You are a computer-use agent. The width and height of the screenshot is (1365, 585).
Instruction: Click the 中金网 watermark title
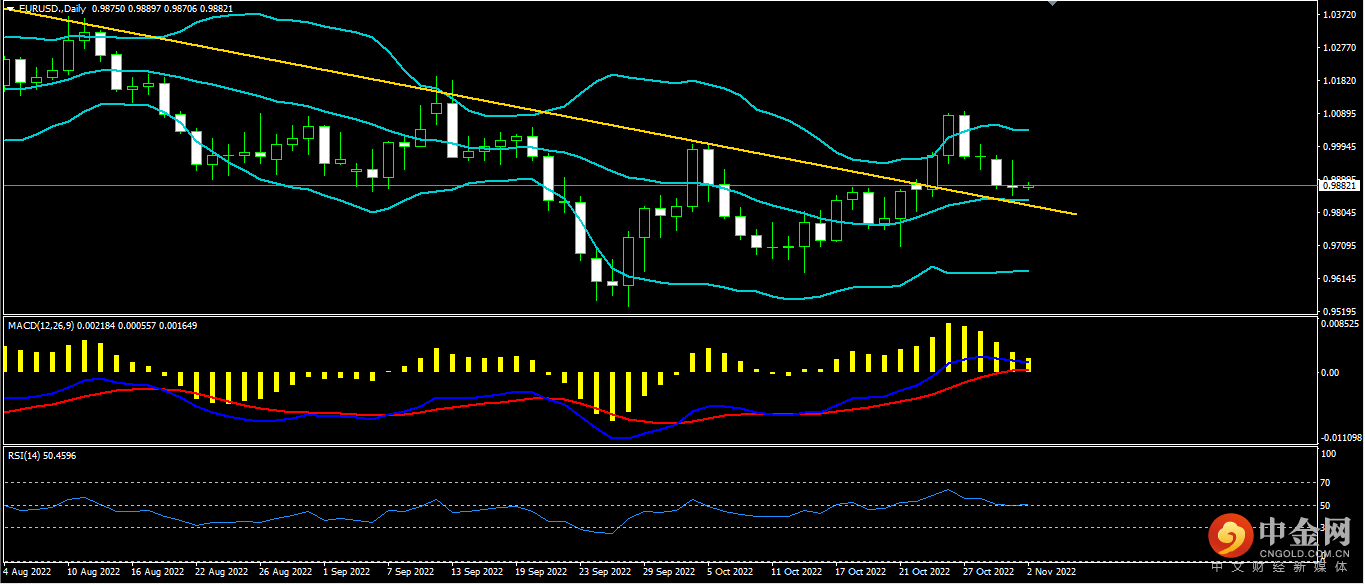(x=1305, y=530)
